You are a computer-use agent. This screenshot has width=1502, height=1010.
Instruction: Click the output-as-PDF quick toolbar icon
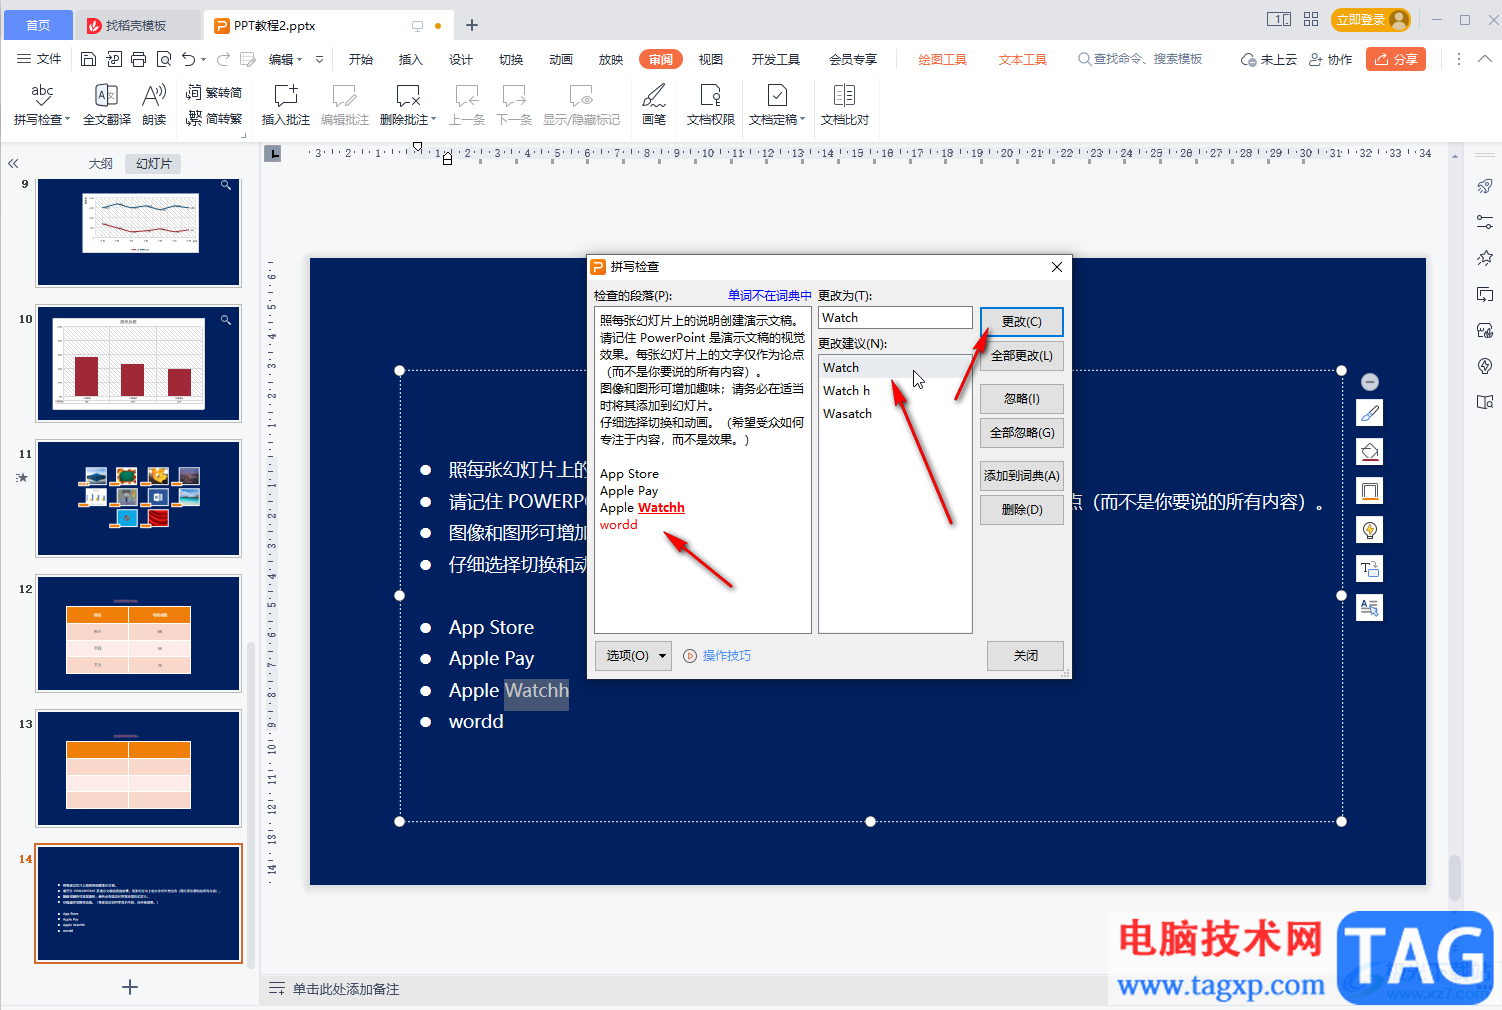[114, 59]
